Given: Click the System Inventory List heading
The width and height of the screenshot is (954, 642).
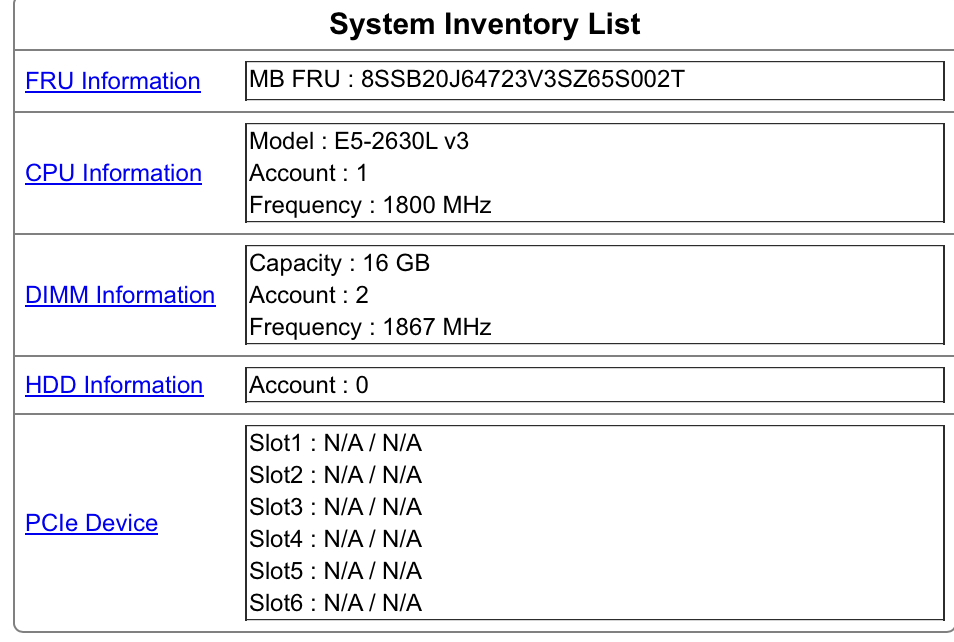Looking at the screenshot, I should (x=485, y=24).
